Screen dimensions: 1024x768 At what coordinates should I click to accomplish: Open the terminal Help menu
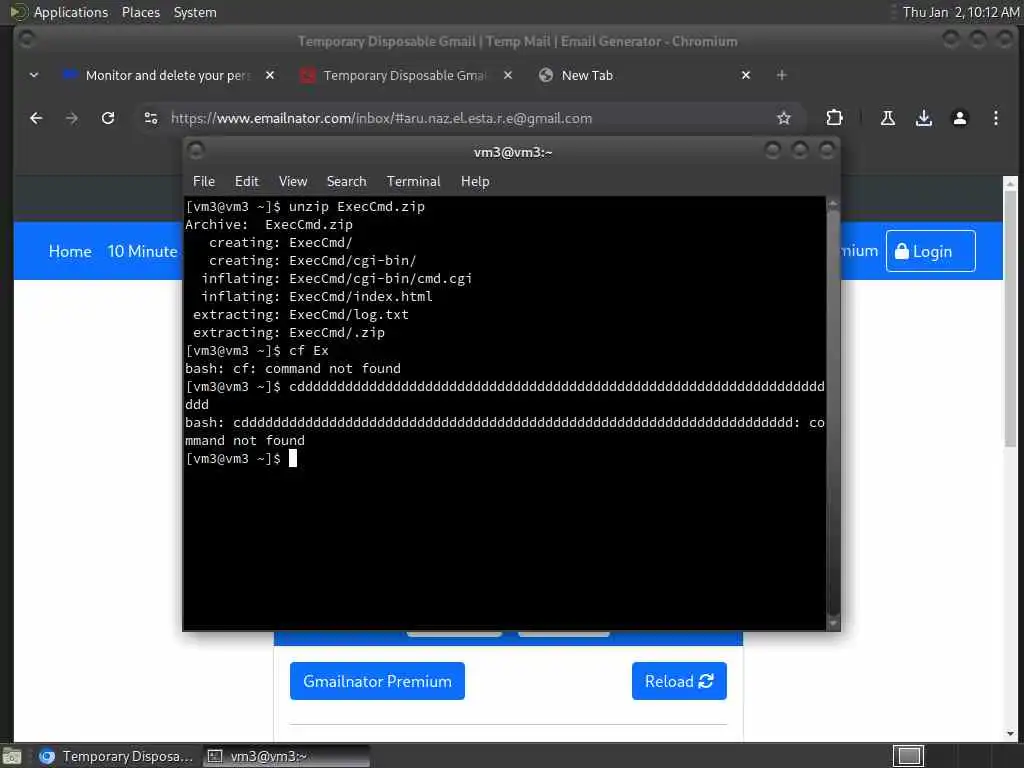(475, 182)
